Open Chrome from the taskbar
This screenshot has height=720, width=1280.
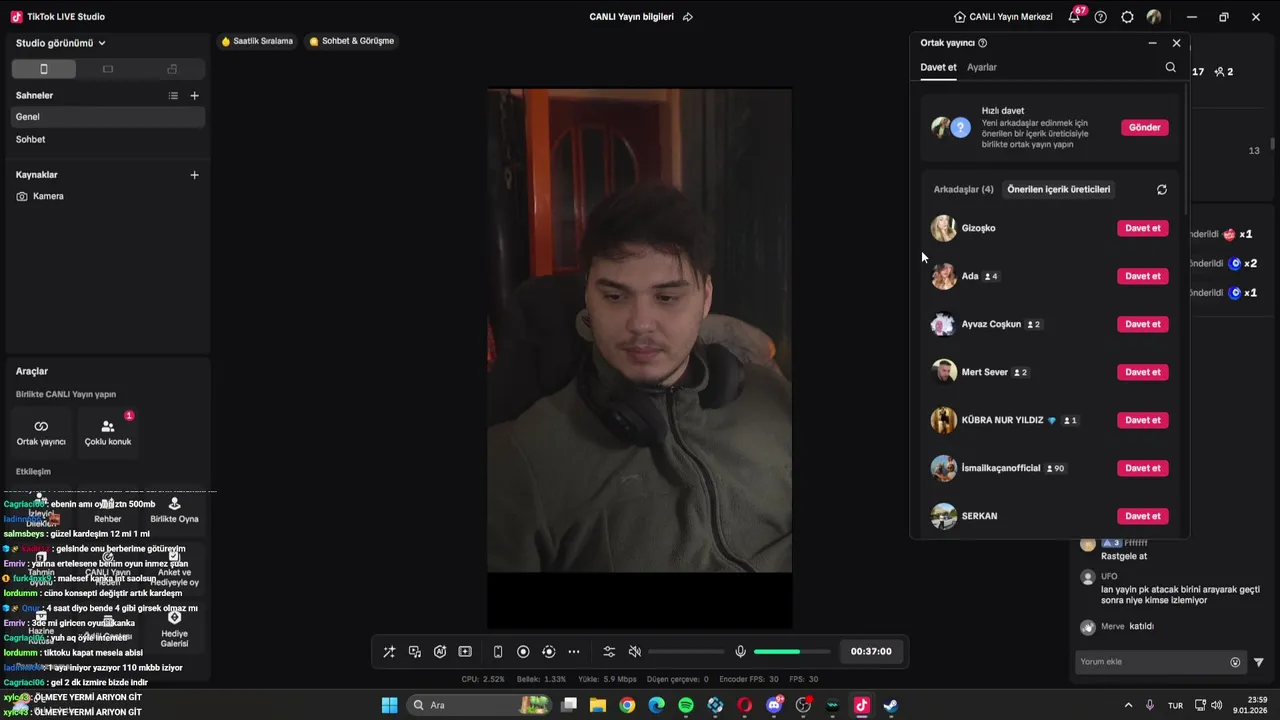627,705
